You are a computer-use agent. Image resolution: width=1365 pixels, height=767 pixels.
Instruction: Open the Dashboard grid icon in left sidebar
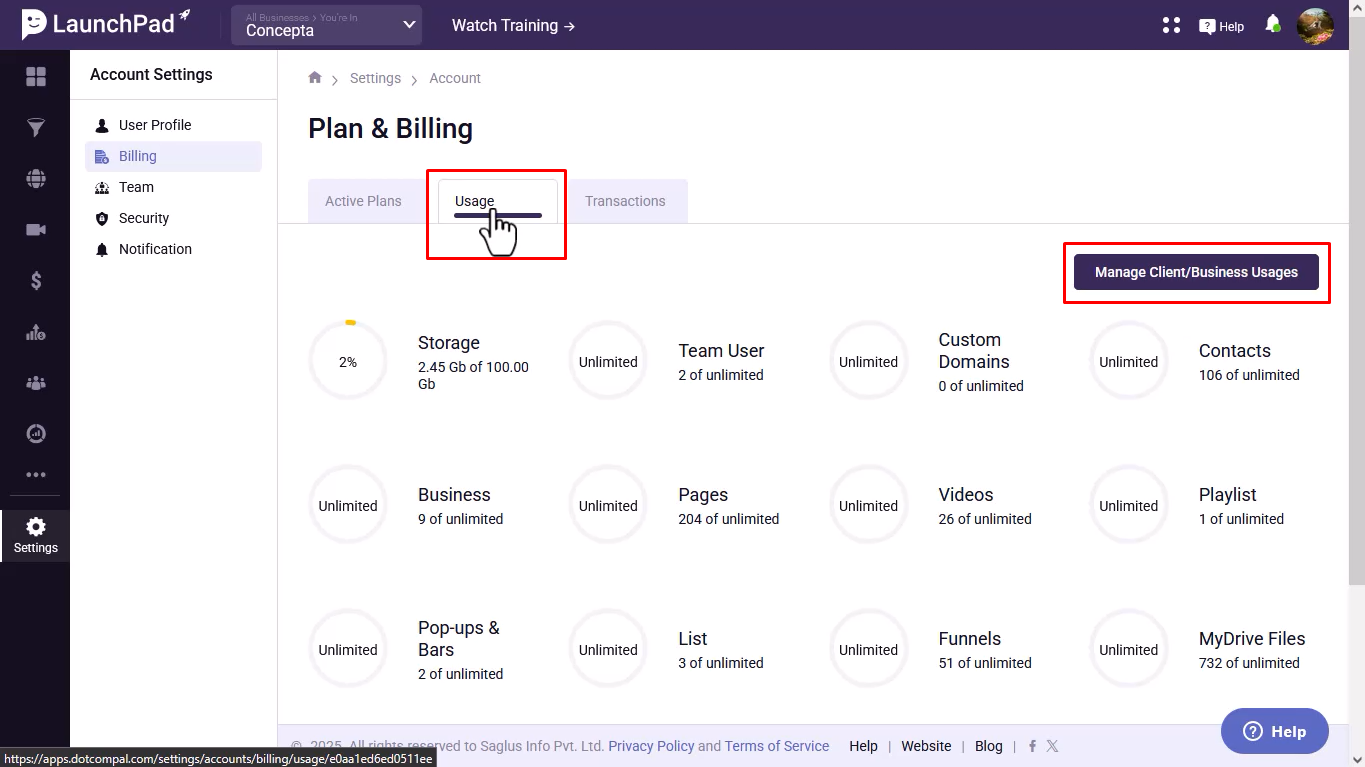coord(36,77)
